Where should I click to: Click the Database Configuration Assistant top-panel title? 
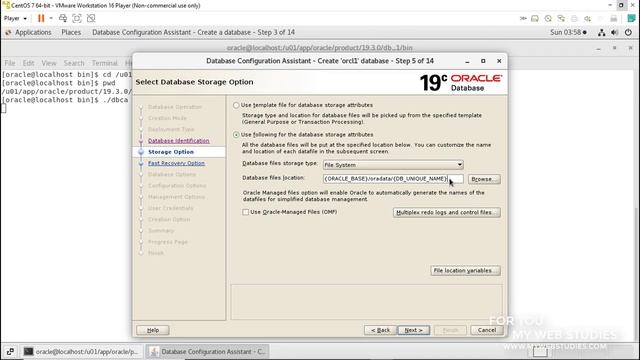tap(193, 32)
